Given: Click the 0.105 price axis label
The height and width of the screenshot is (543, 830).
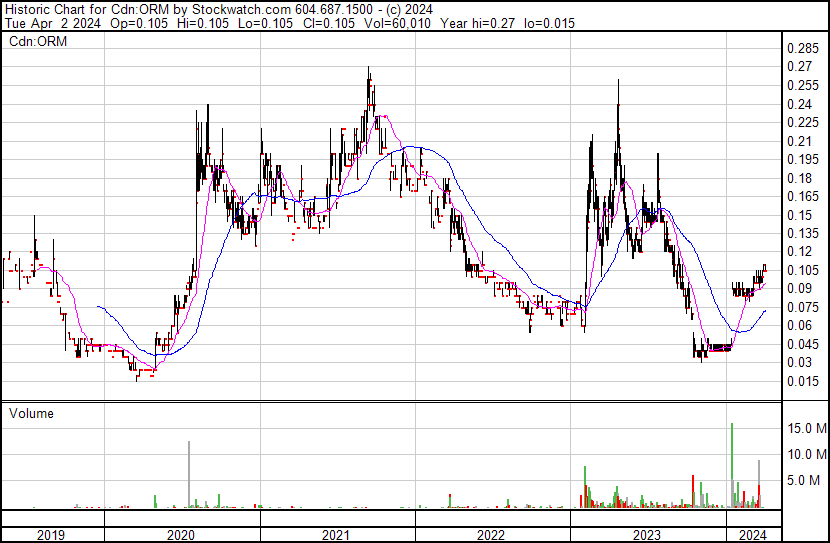Looking at the screenshot, I should click(803, 270).
